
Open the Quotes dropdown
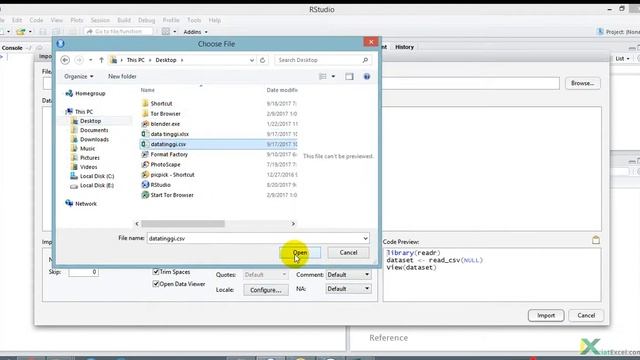click(265, 275)
